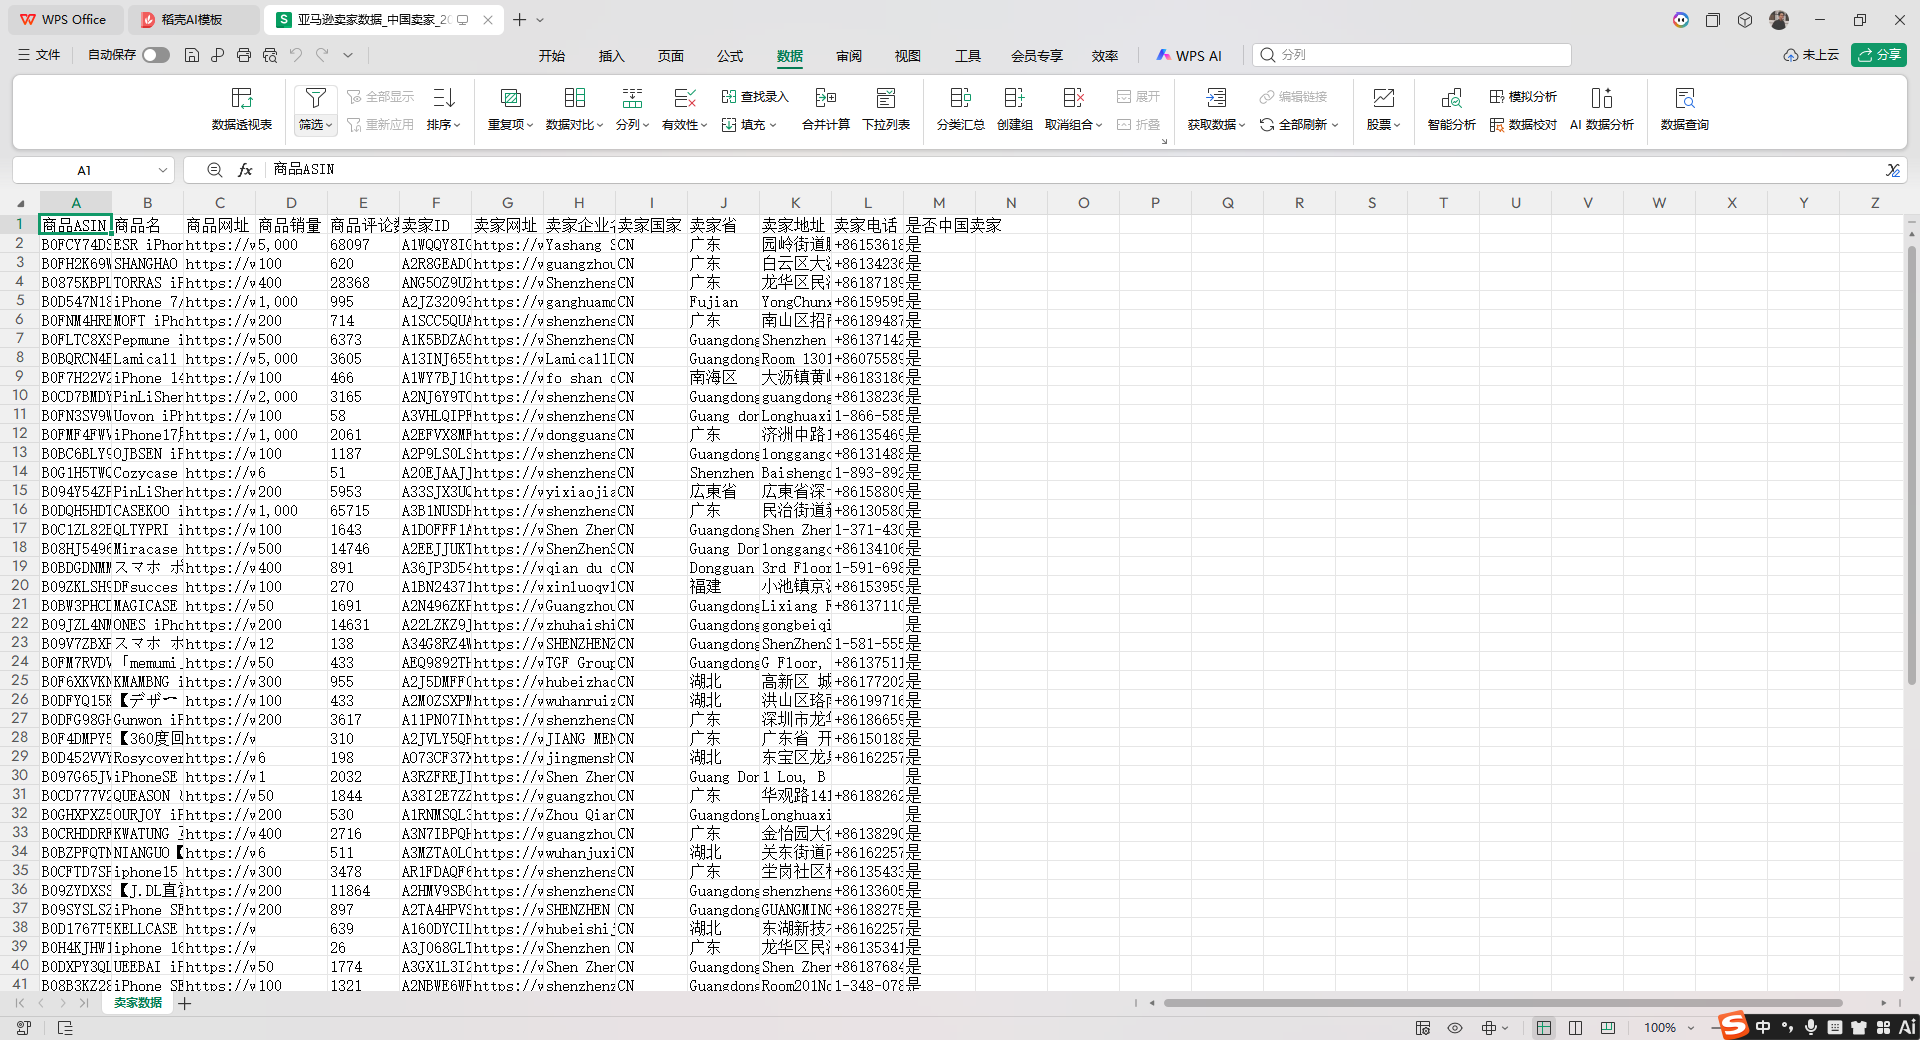Insert a 下拉列表 dropdown list
The height and width of the screenshot is (1040, 1920).
886,108
